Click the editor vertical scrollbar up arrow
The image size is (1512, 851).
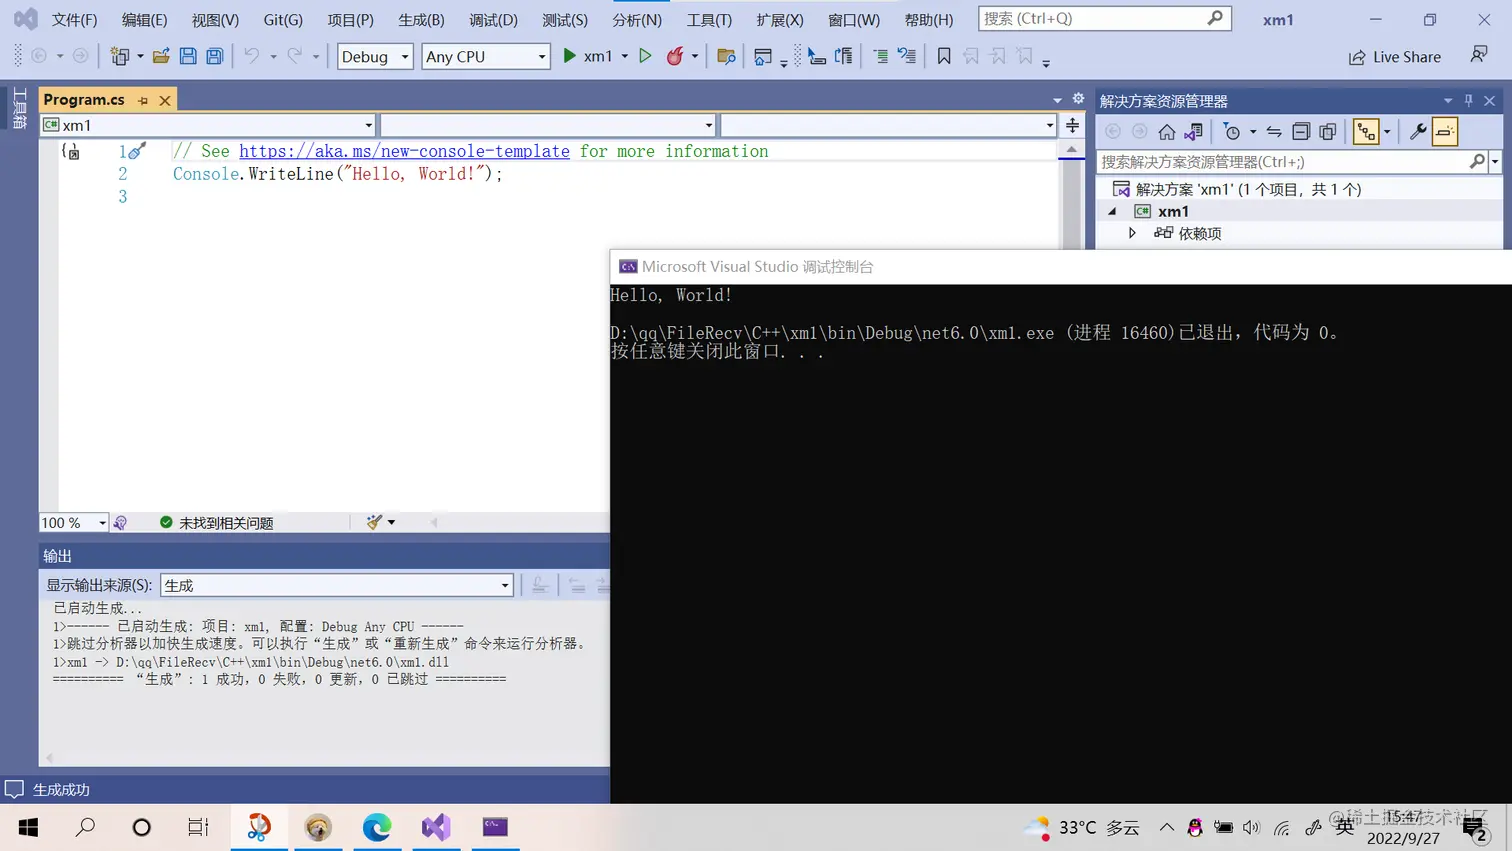click(1071, 149)
